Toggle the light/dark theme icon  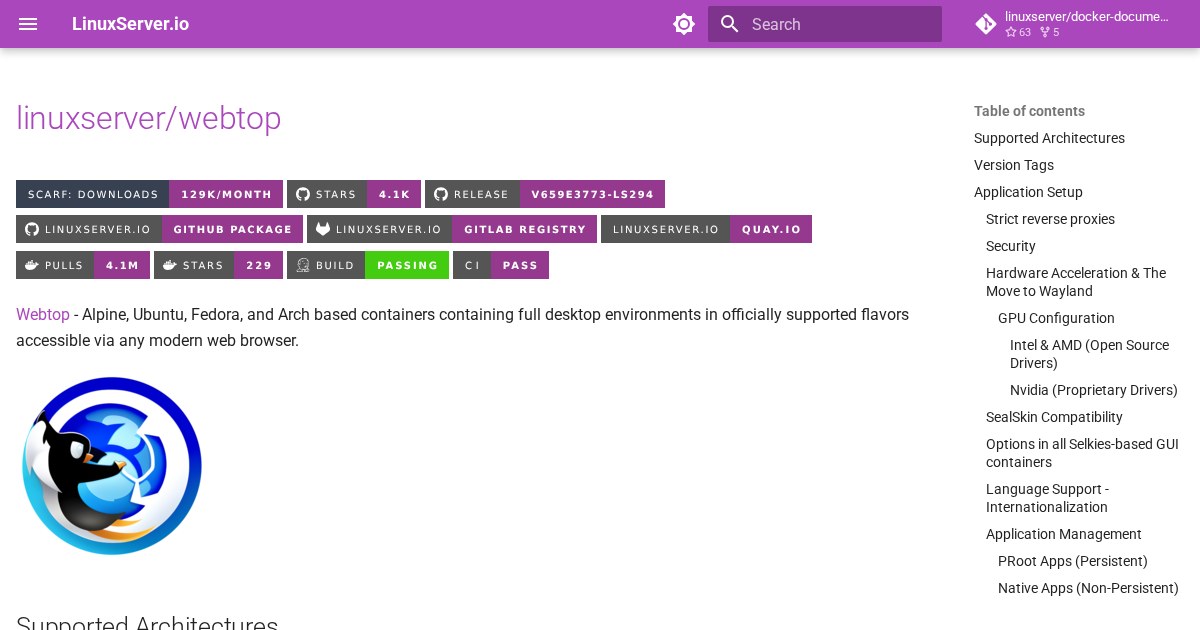(684, 24)
